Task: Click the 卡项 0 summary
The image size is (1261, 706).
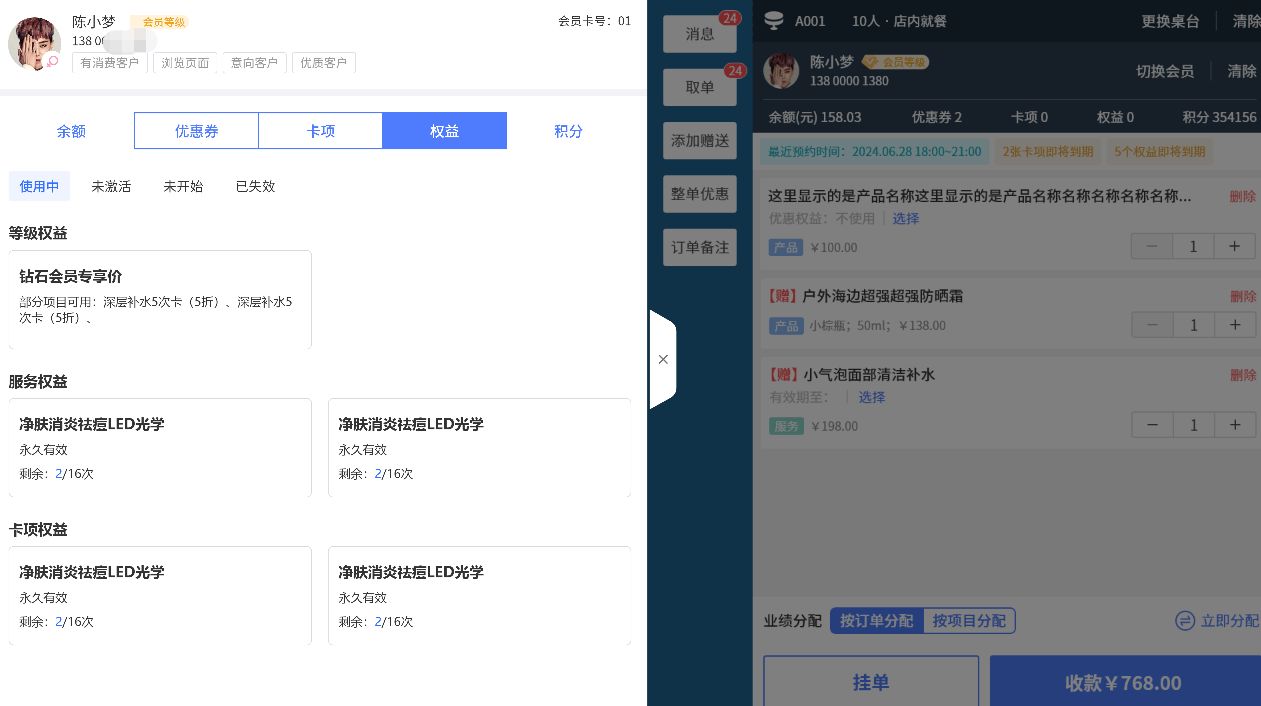Action: 1029,117
